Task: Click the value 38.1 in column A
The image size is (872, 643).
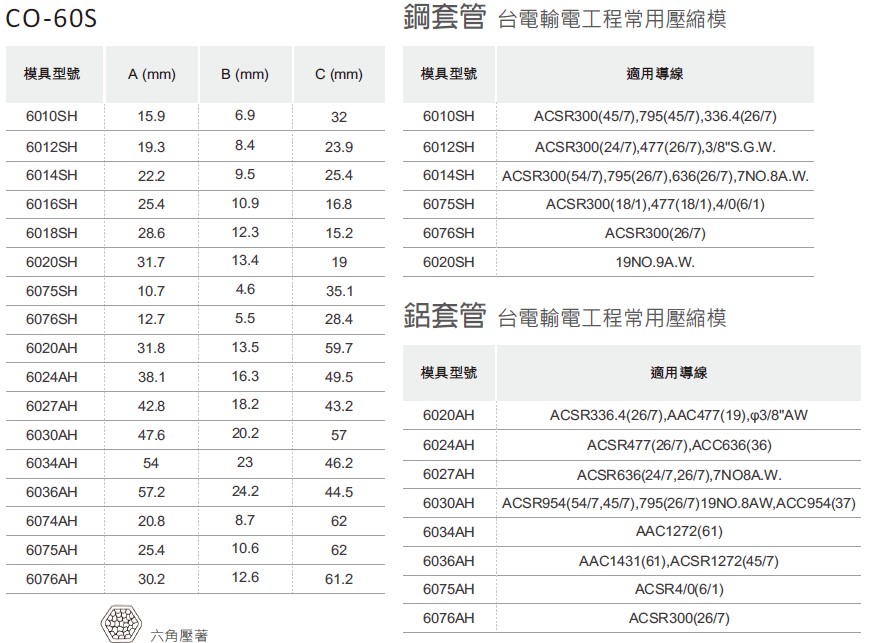Action: [x=151, y=377]
